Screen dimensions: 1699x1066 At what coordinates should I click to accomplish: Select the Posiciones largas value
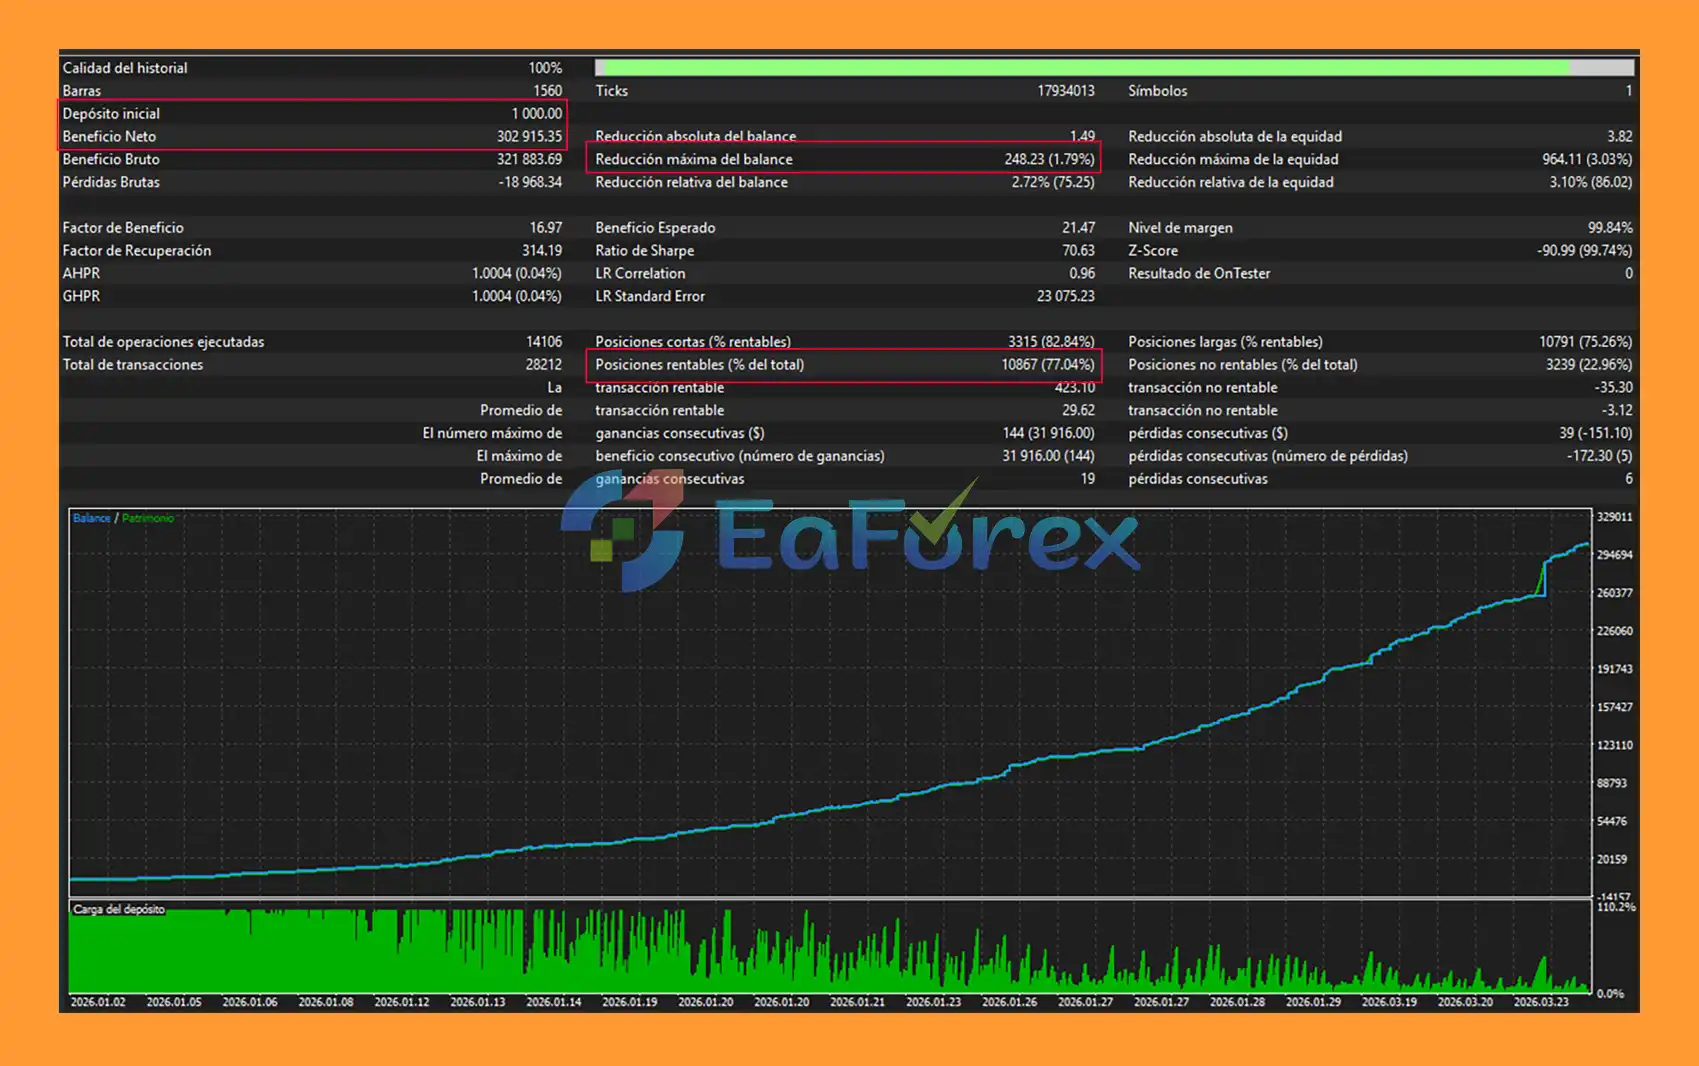point(1585,342)
